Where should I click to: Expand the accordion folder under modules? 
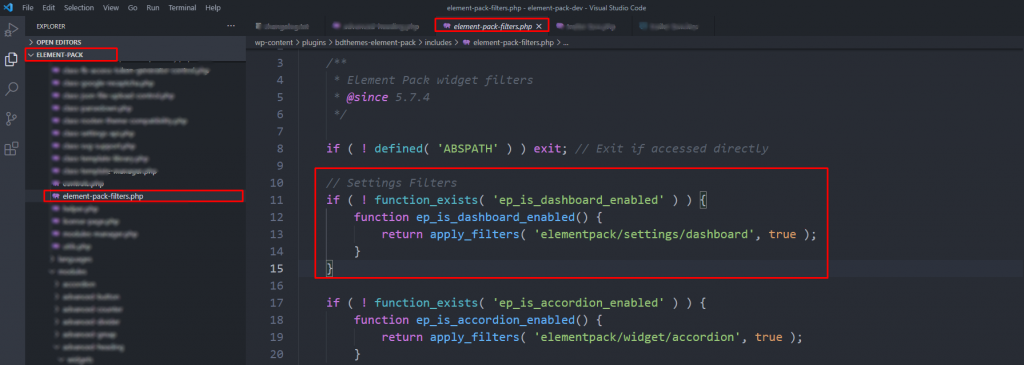[x=135, y=284]
